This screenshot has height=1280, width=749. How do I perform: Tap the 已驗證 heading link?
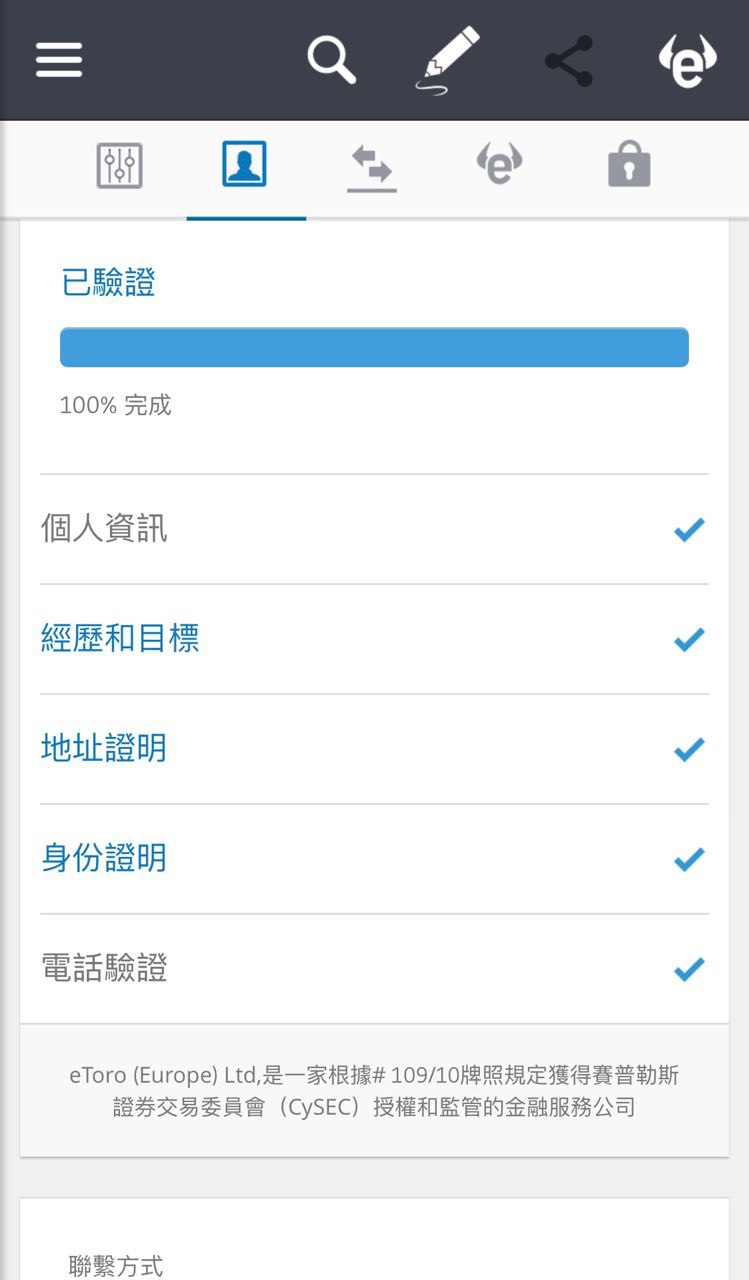108,284
